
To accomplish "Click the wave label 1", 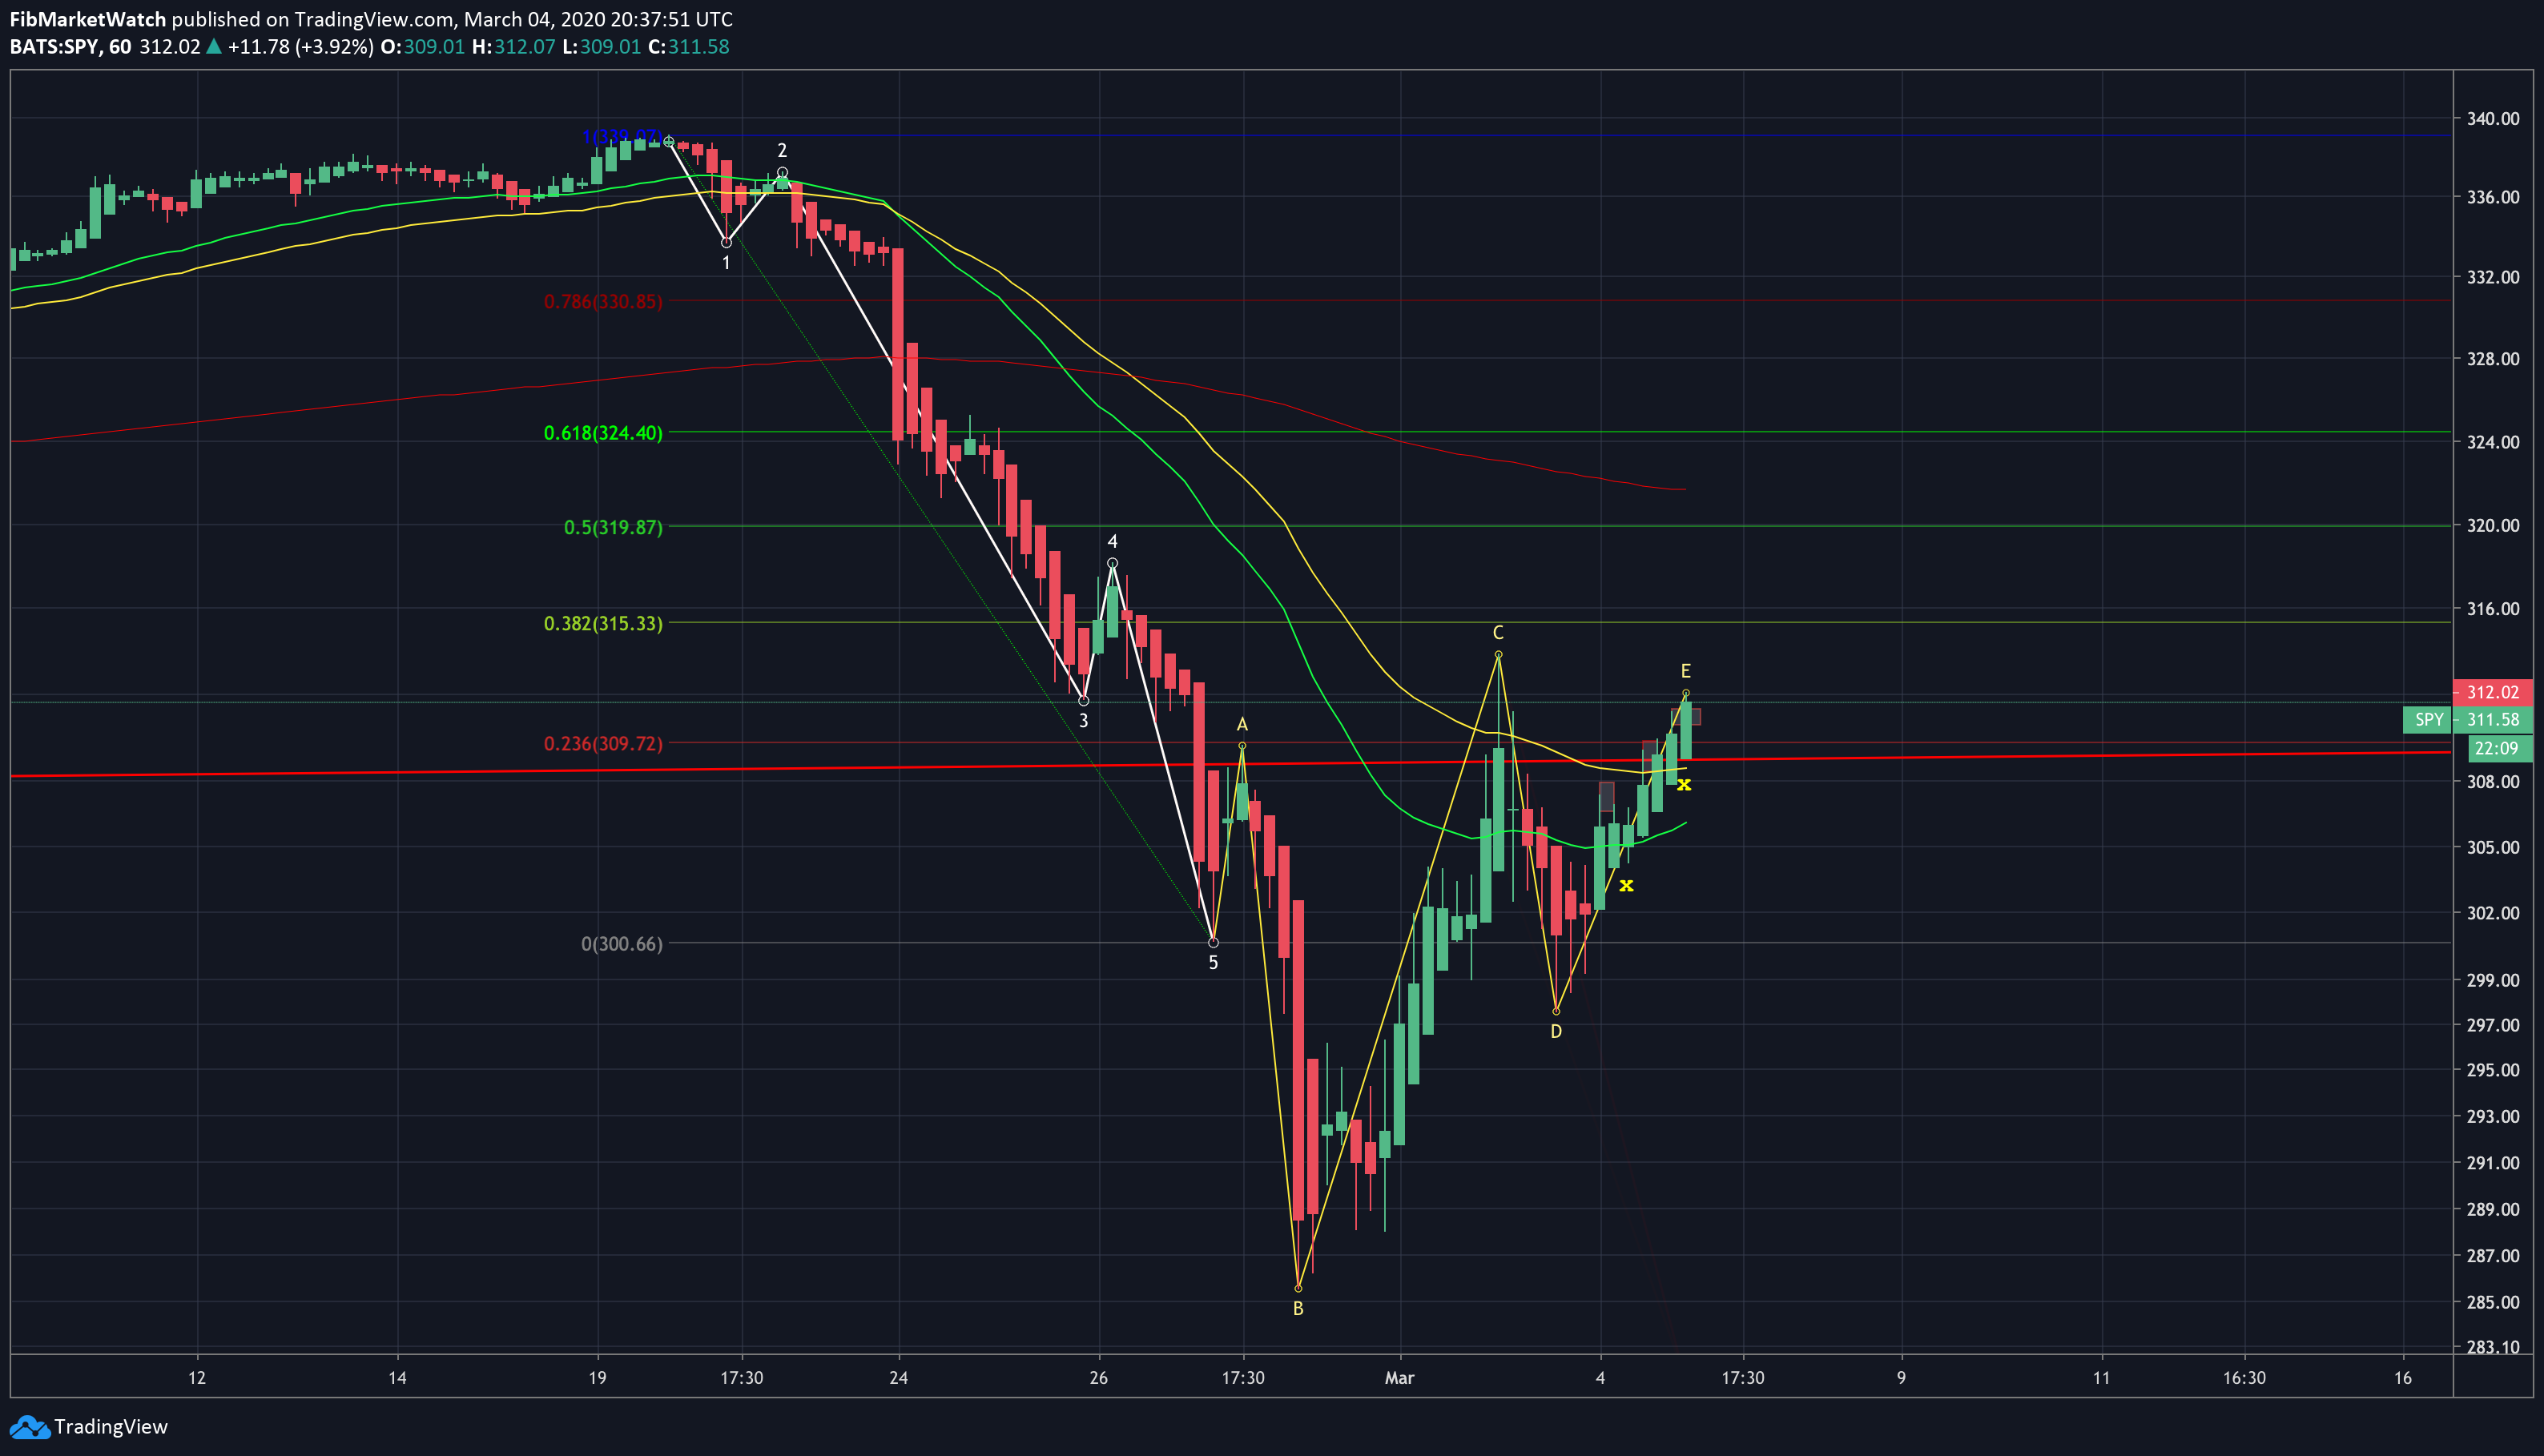I will [726, 263].
